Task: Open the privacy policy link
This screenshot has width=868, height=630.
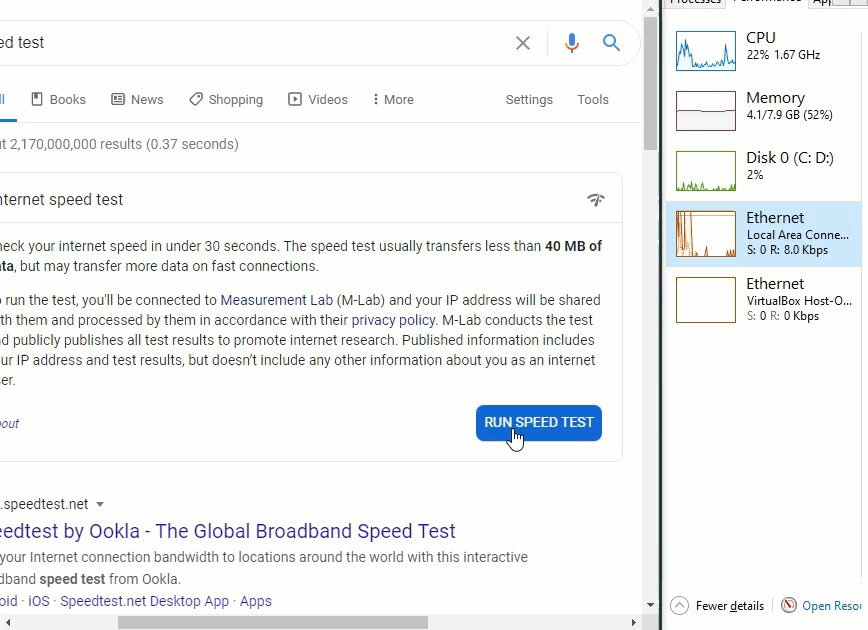Action: point(393,321)
